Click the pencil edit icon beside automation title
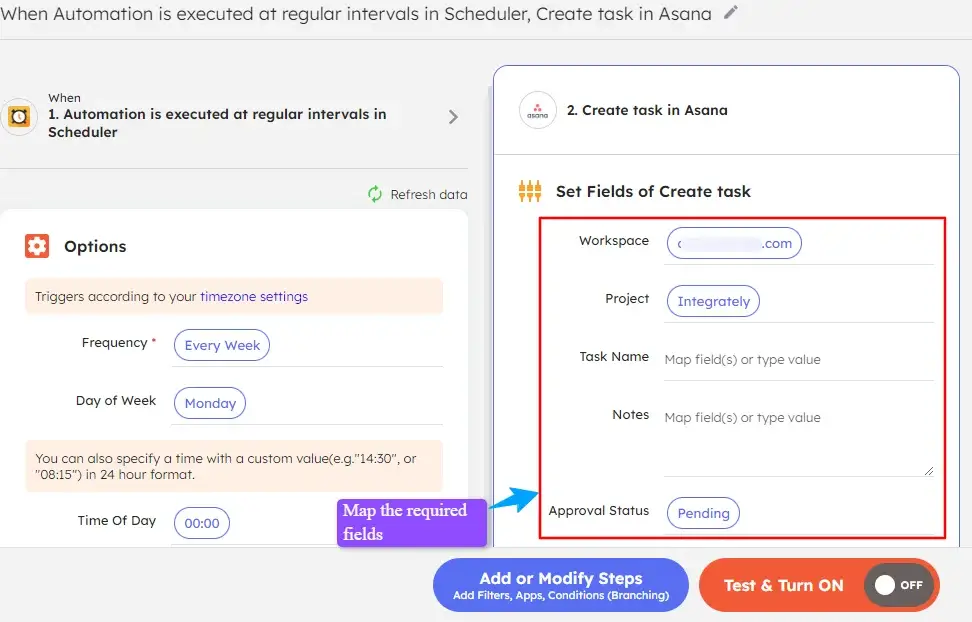The width and height of the screenshot is (972, 622). (729, 14)
